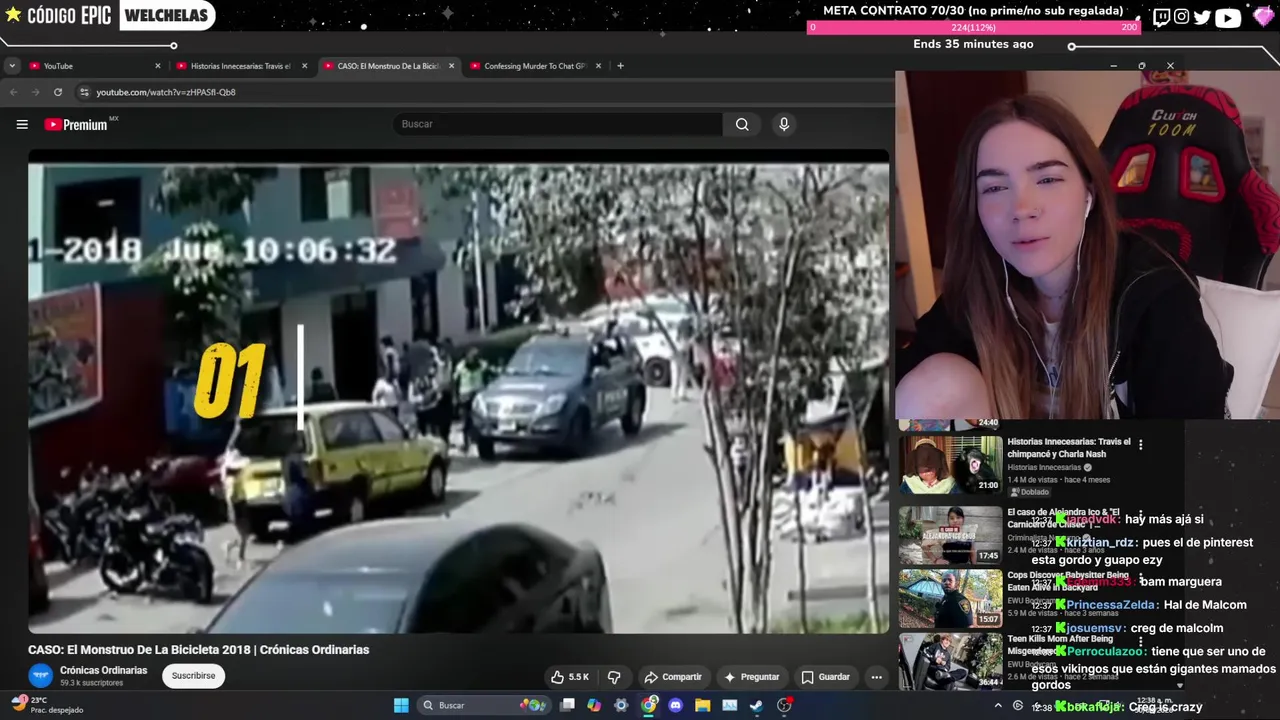Open OBS Studio from the taskbar
The image size is (1280, 720).
pyautogui.click(x=784, y=705)
